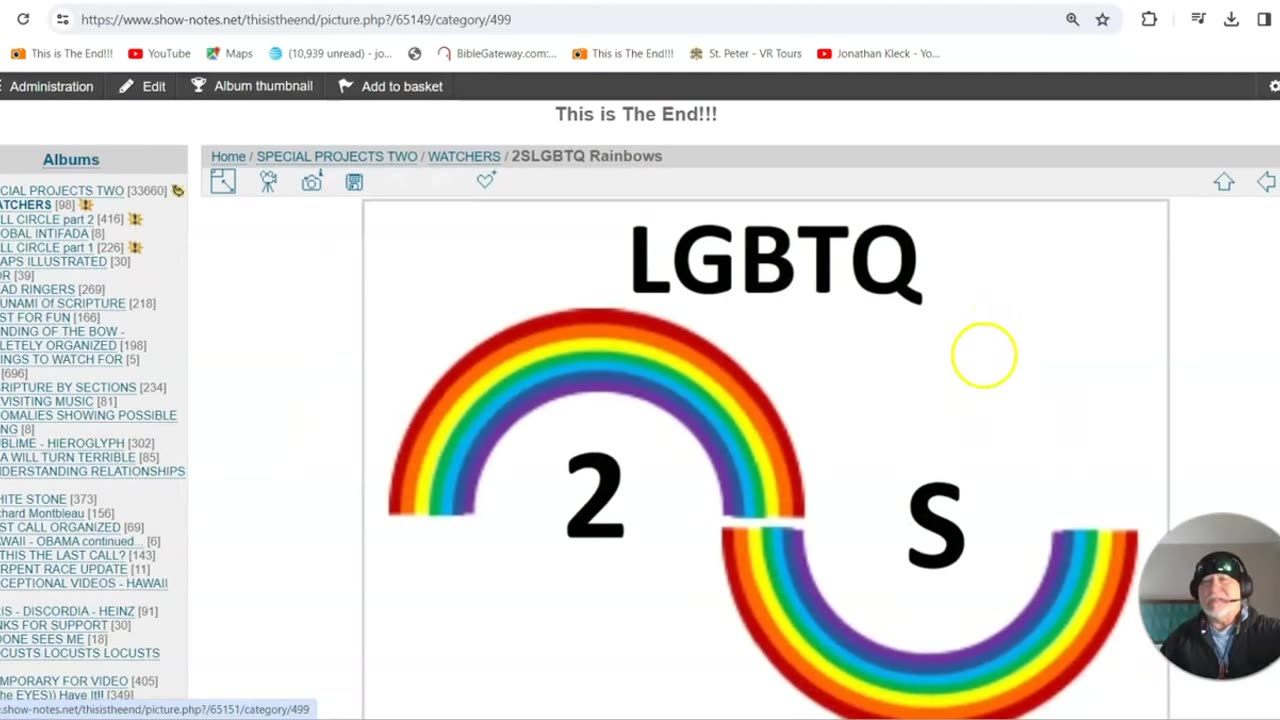Click Edit in the admin toolbar
Screen dimensions: 1280x720
143,86
